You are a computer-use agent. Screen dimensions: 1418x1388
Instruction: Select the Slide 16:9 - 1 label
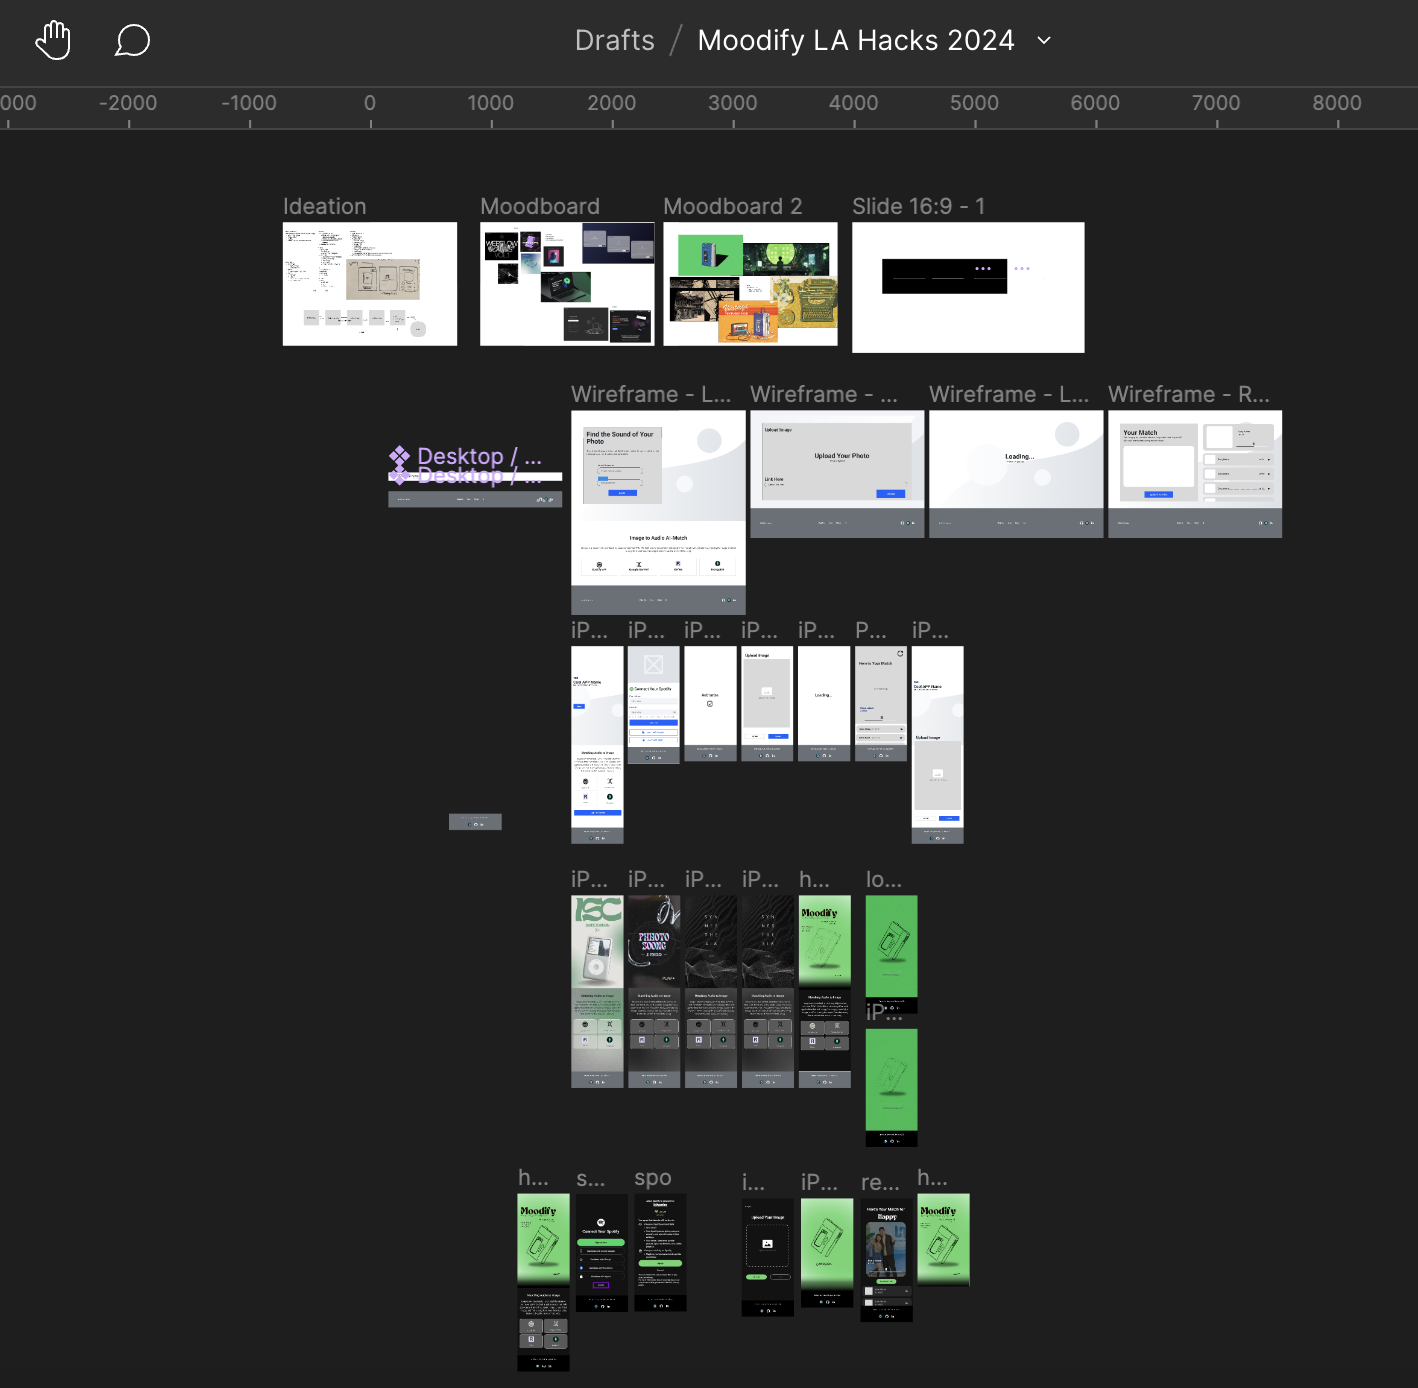919,206
